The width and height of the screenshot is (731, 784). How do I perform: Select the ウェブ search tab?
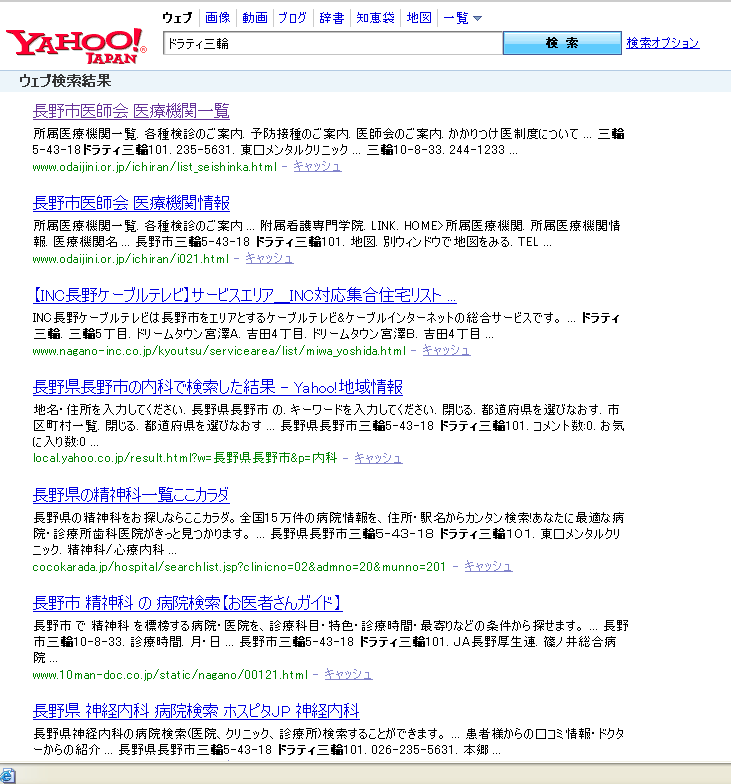point(177,18)
